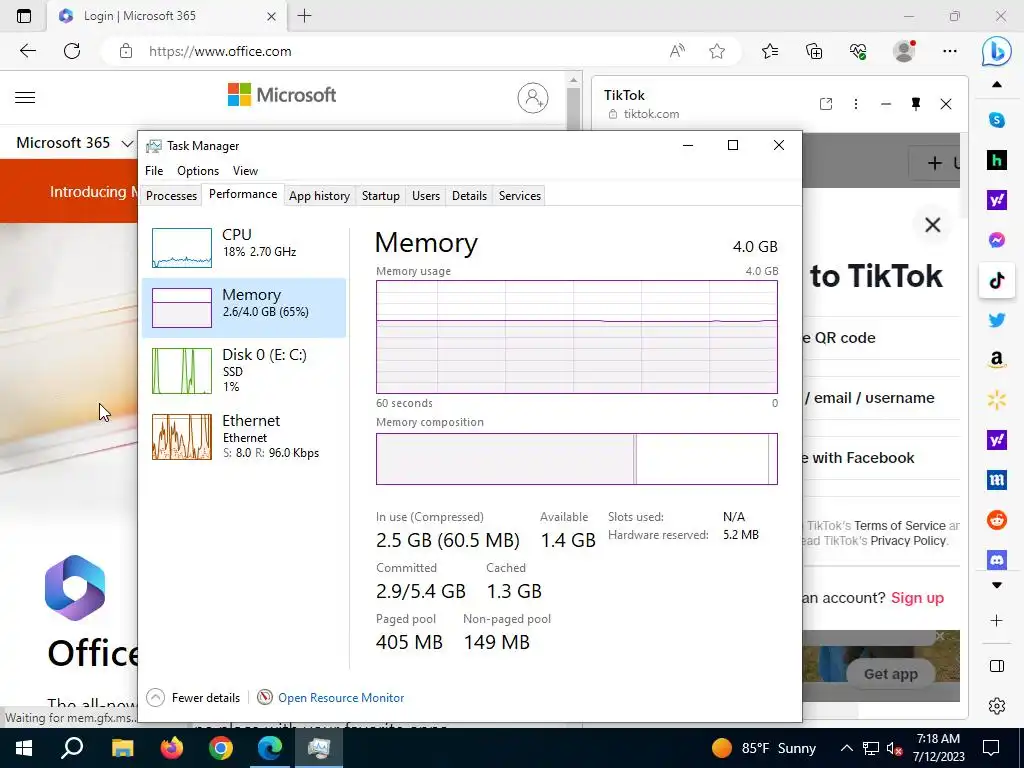Open the Edge Favorites list icon
This screenshot has width=1024, height=768.
click(770, 51)
